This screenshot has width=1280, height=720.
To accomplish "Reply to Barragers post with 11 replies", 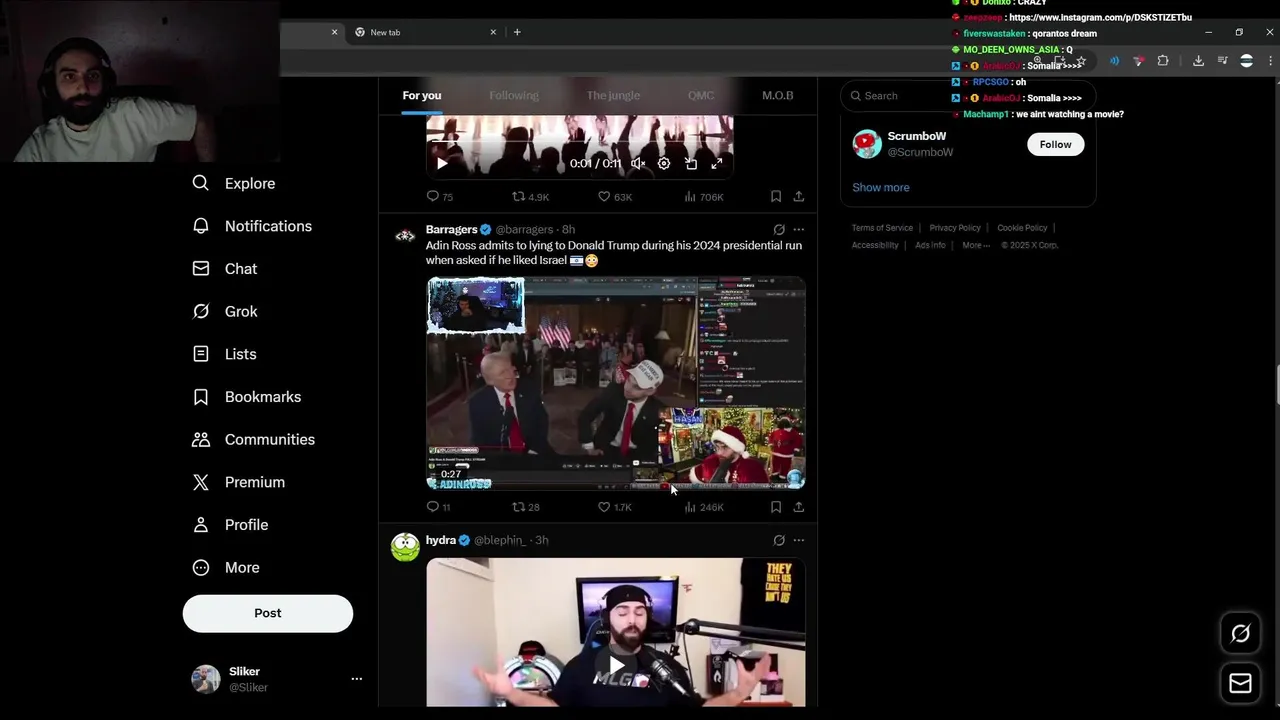I will (x=439, y=507).
